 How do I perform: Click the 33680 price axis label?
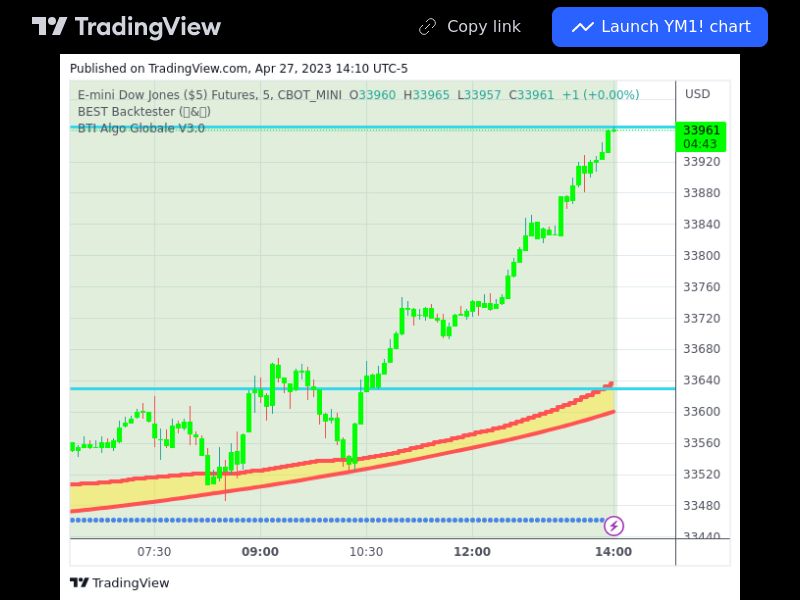(x=702, y=349)
